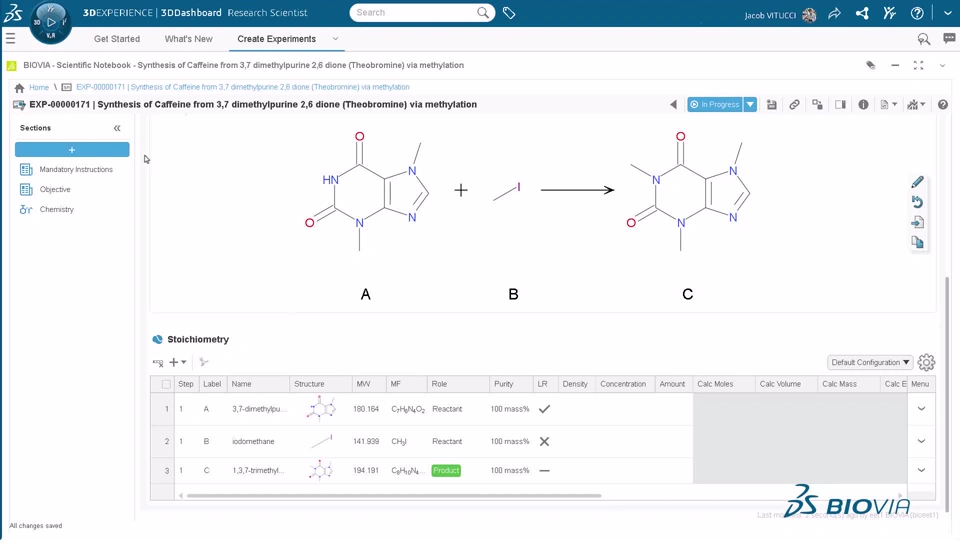Click the delete row icon in stoichiometry toolbar
Image resolution: width=960 pixels, height=540 pixels.
(158, 362)
